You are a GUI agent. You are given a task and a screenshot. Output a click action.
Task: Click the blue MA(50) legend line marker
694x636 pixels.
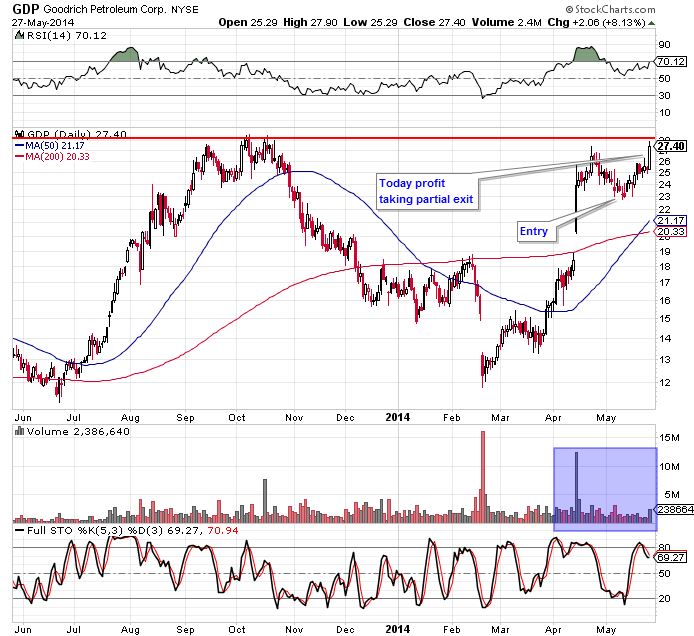click(x=19, y=145)
